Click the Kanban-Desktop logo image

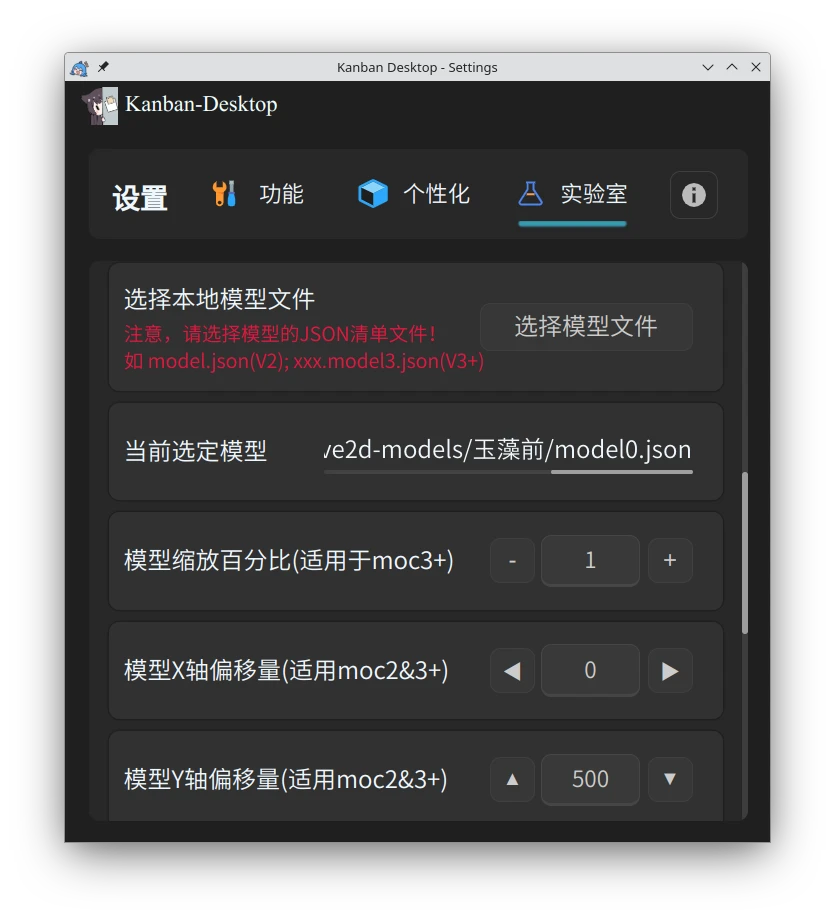coord(100,105)
